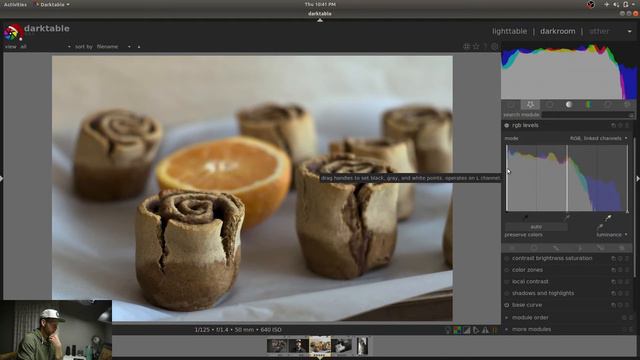Show the active modules group
Image resolution: width=640 pixels, height=360 pixels.
[x=511, y=105]
